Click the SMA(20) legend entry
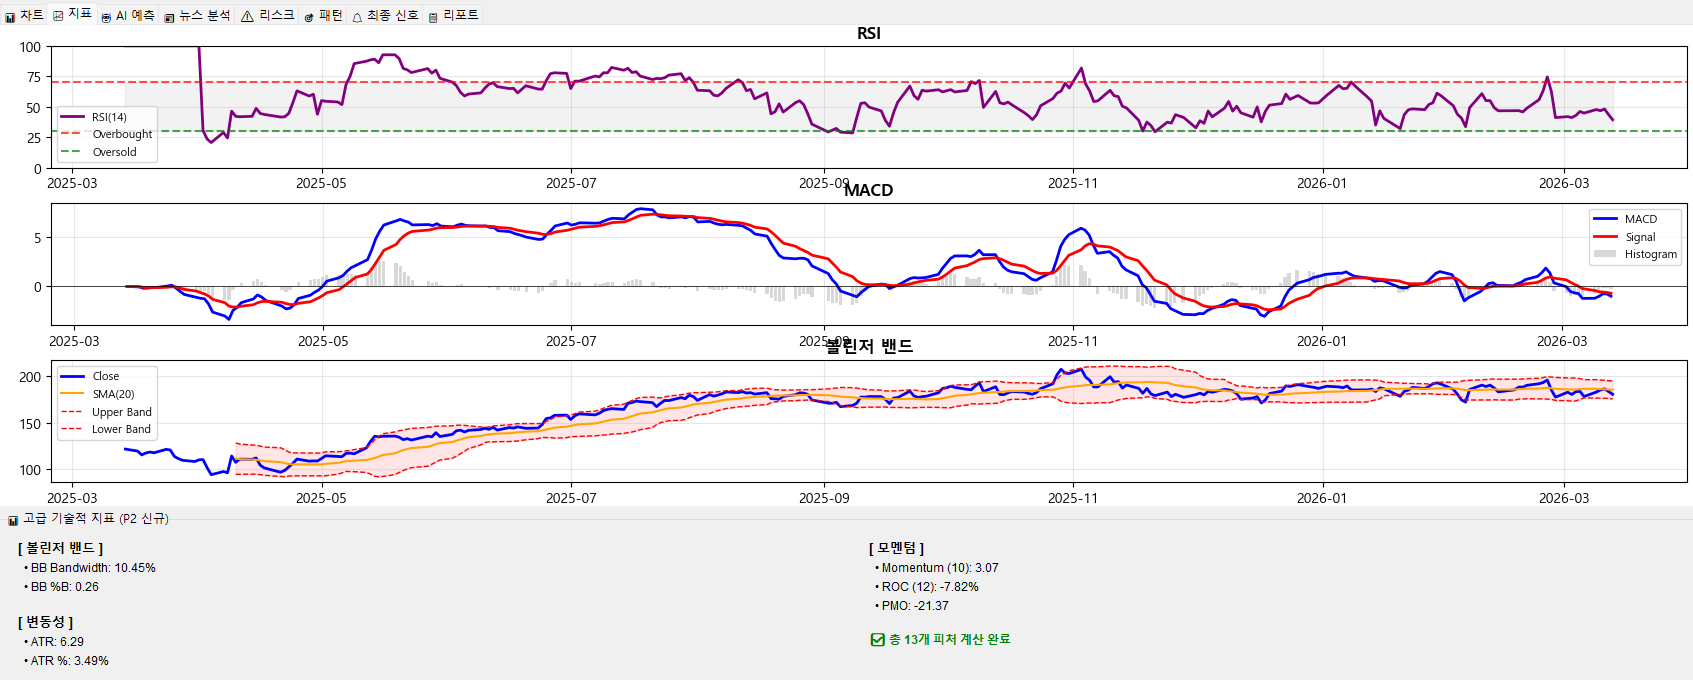This screenshot has width=1693, height=680. [113, 394]
